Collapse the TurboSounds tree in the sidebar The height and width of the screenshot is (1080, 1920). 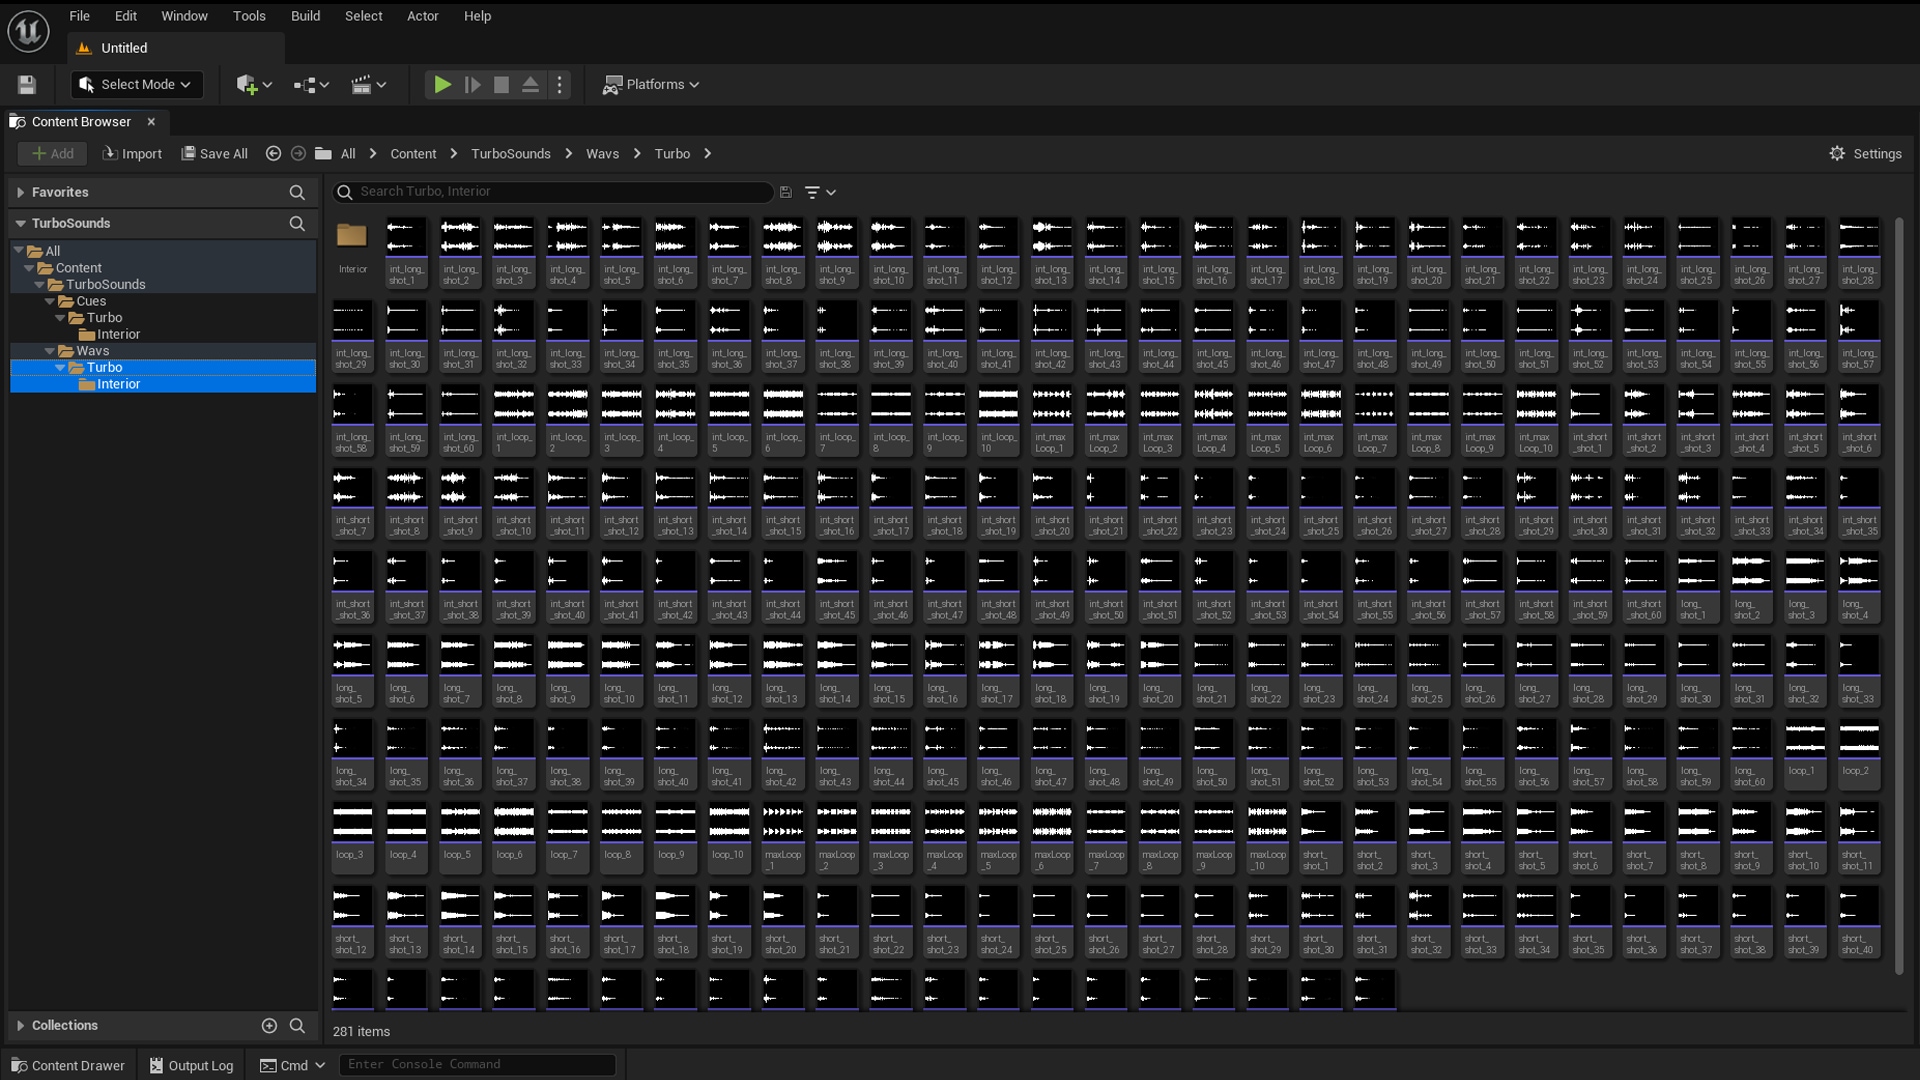(x=20, y=222)
